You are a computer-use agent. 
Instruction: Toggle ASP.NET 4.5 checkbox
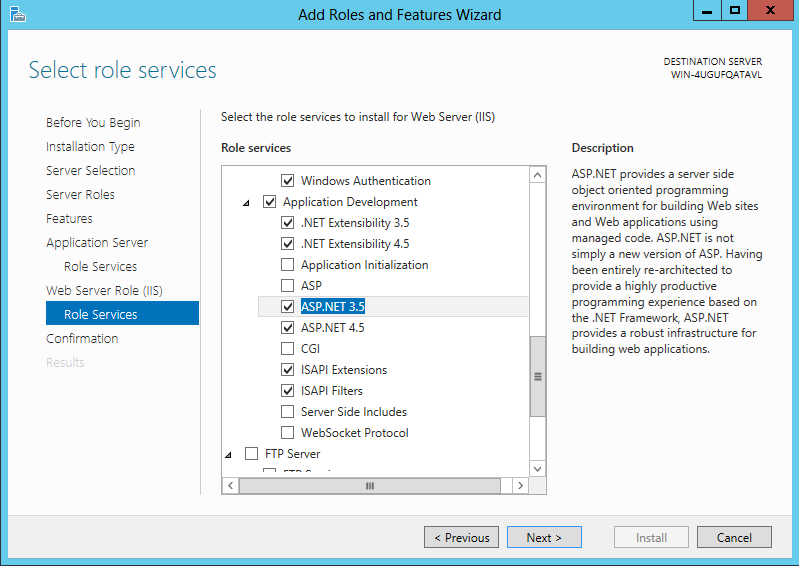click(287, 328)
